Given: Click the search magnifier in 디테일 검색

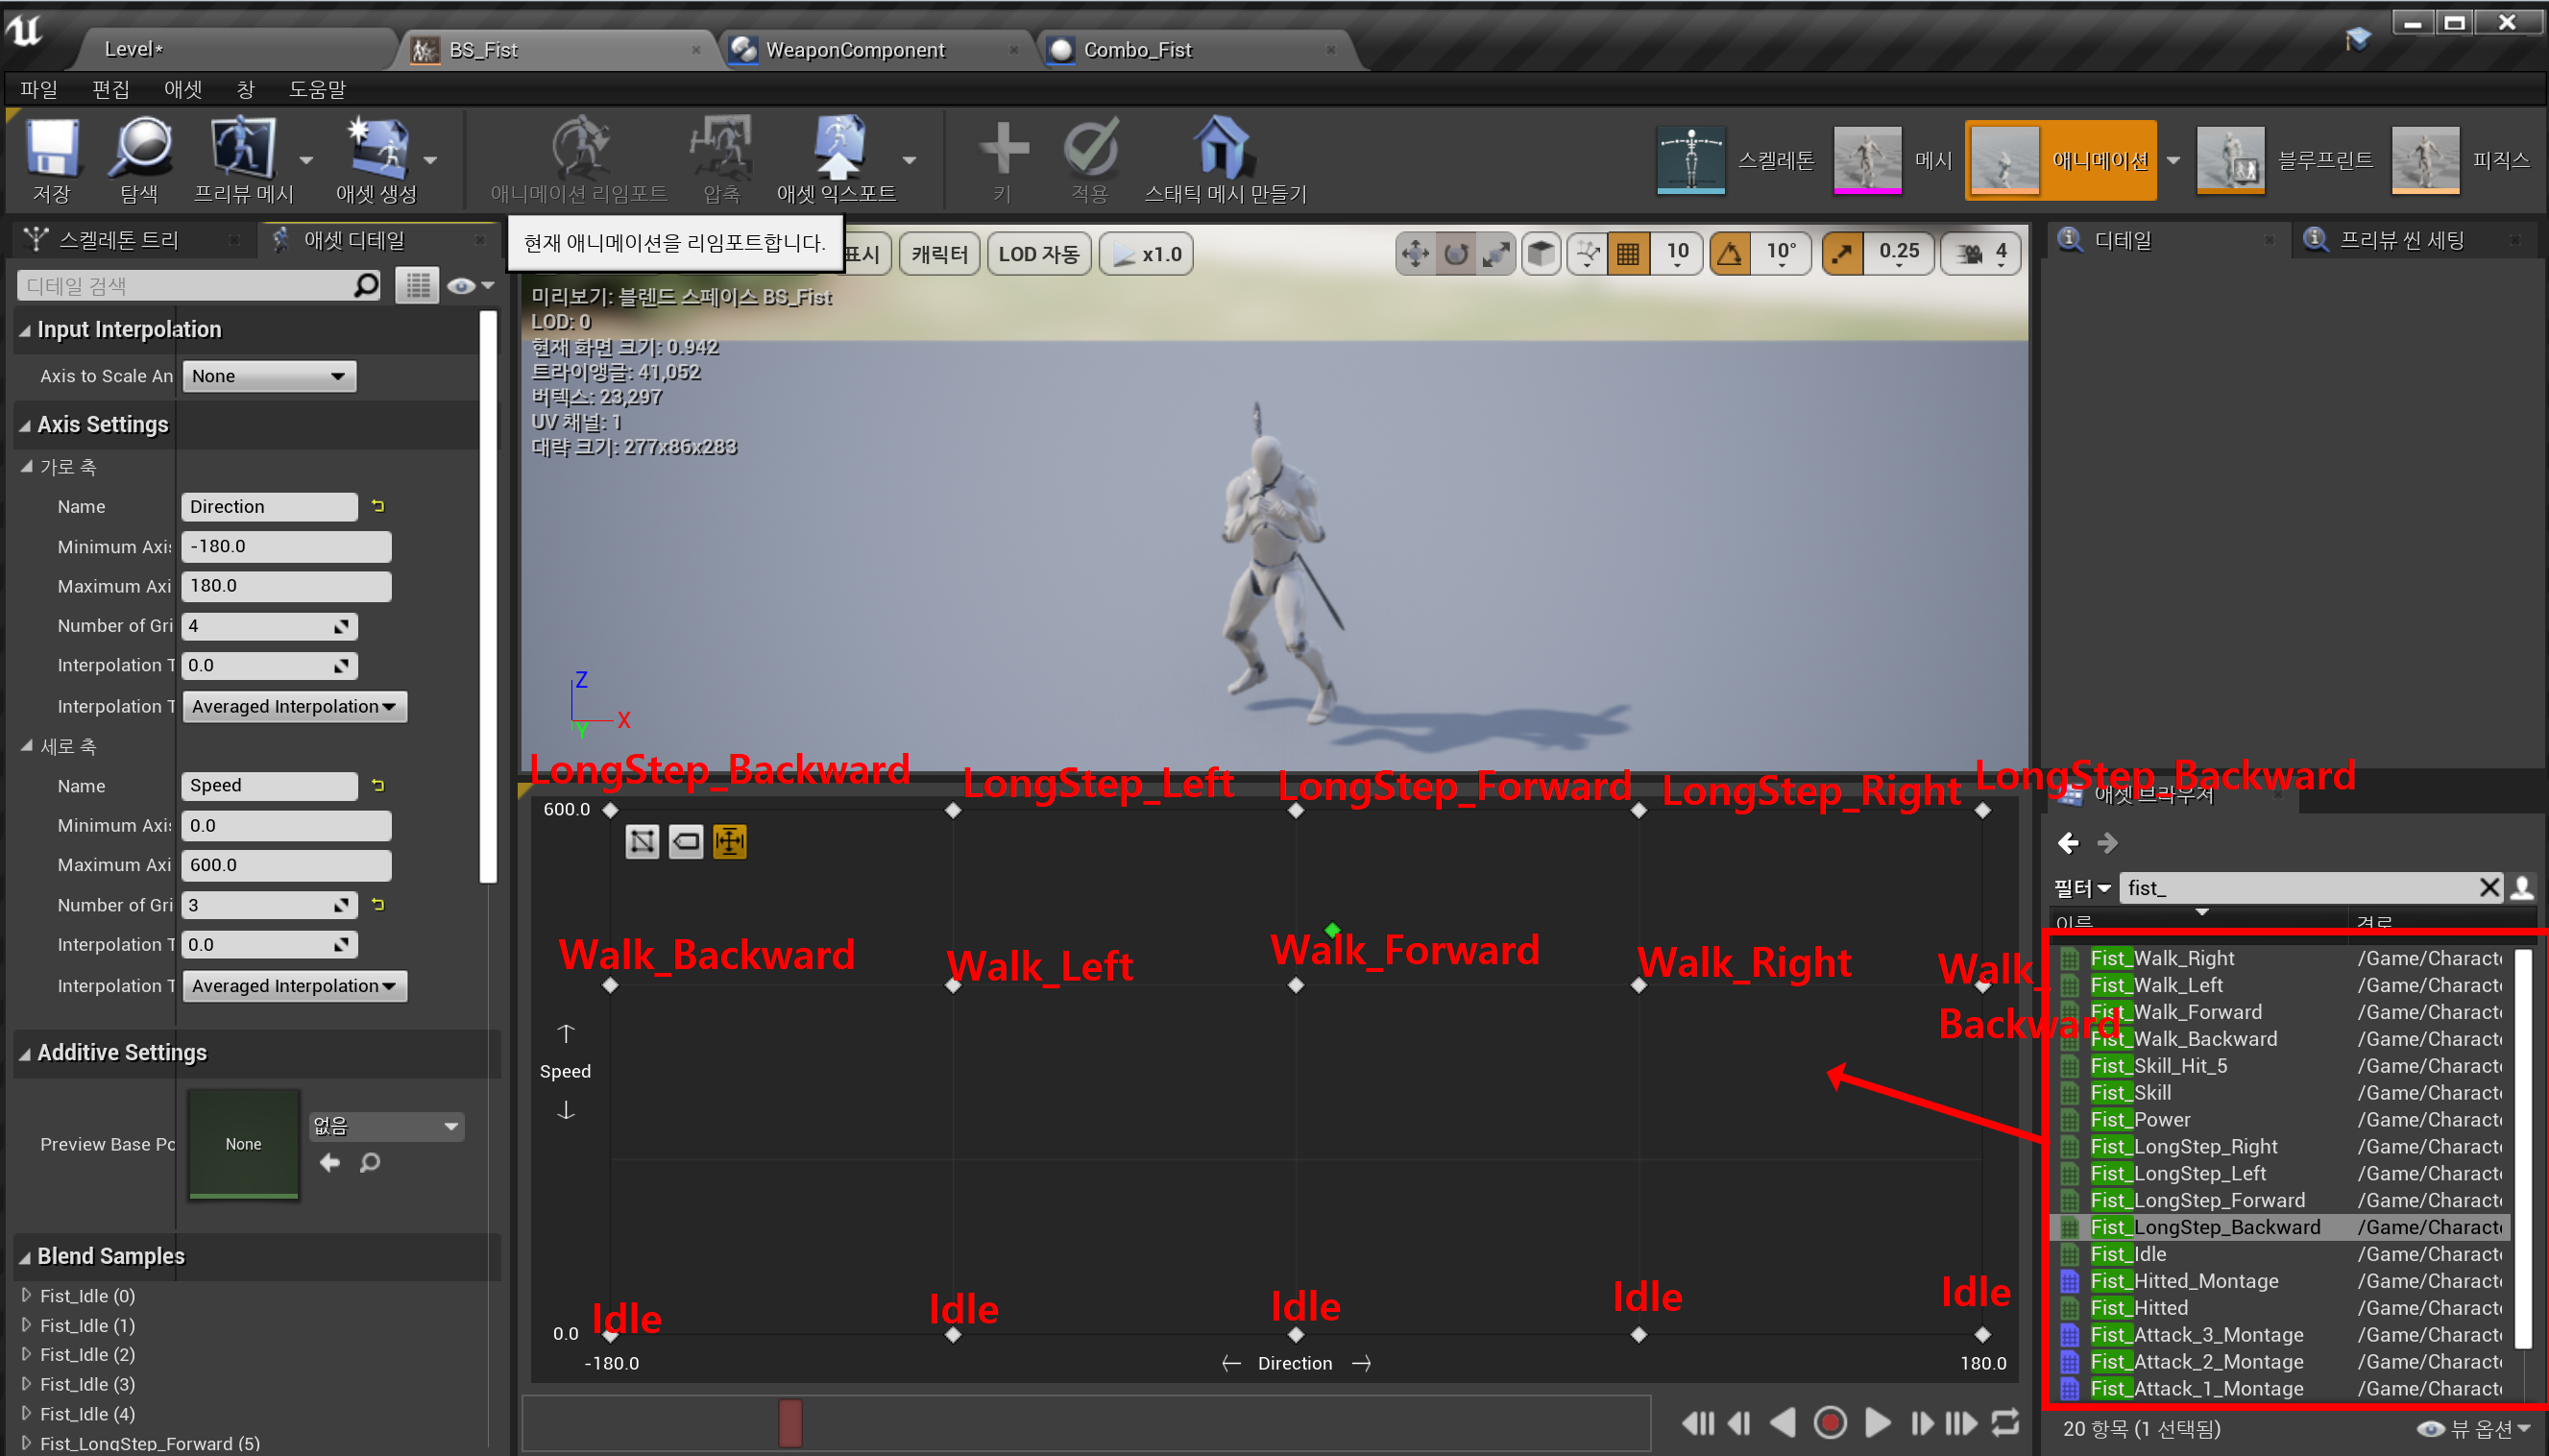Looking at the screenshot, I should 366,286.
